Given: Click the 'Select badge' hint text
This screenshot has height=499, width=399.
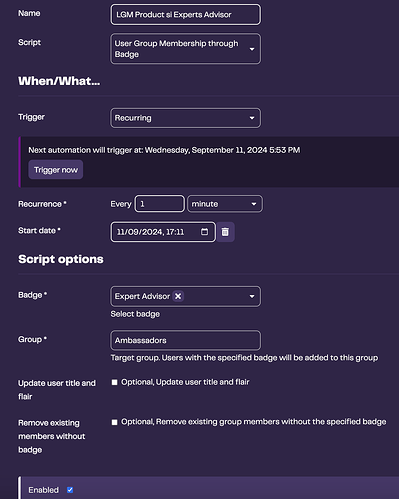Looking at the screenshot, I should (135, 314).
